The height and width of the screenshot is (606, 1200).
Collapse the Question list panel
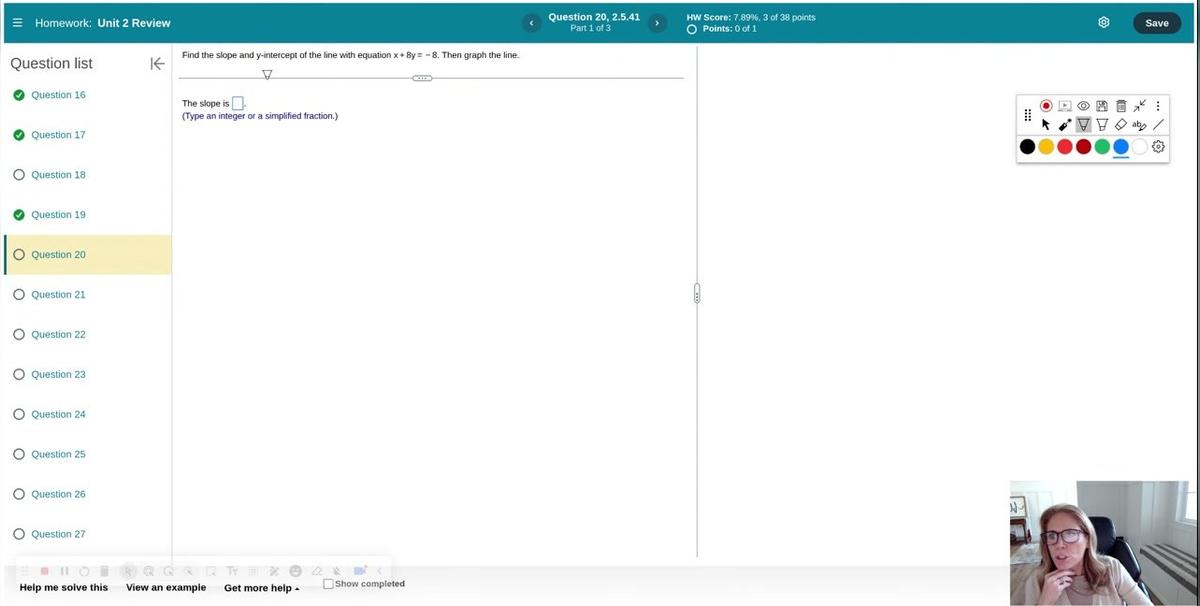coord(157,64)
